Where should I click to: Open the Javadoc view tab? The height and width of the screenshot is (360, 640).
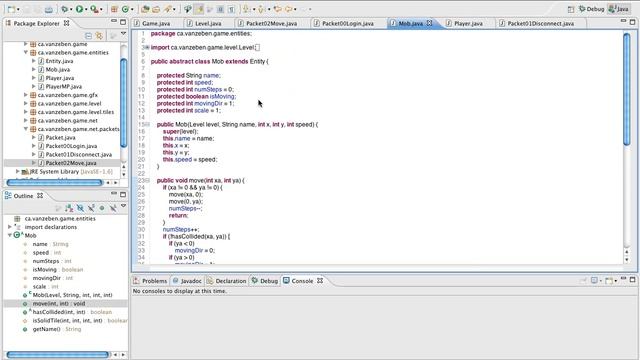pos(187,281)
